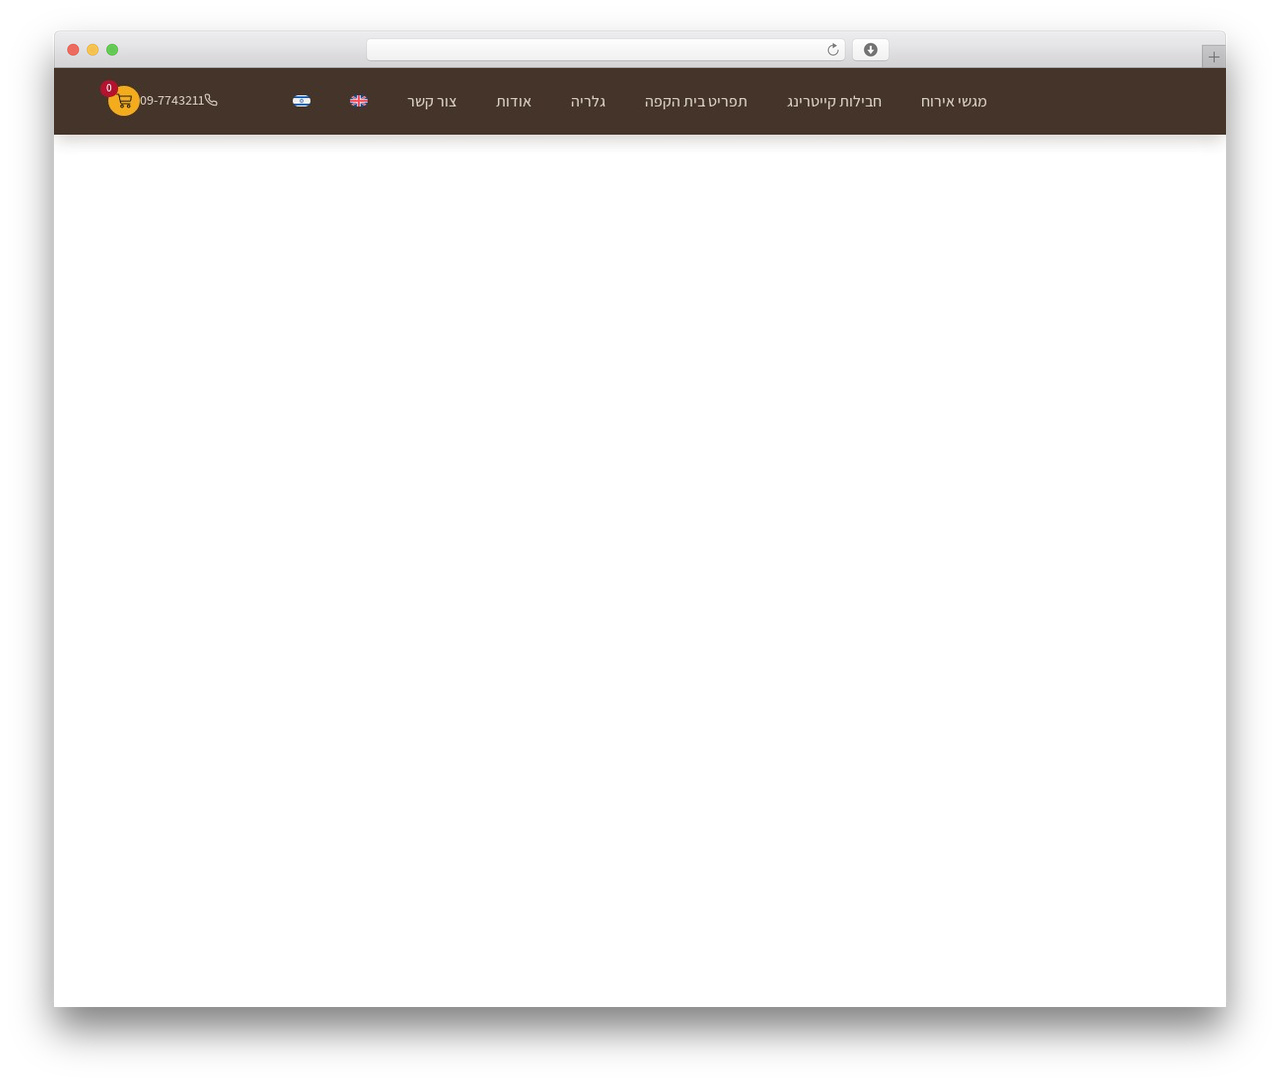
Task: Click the red cart item count badge
Action: pyautogui.click(x=109, y=88)
